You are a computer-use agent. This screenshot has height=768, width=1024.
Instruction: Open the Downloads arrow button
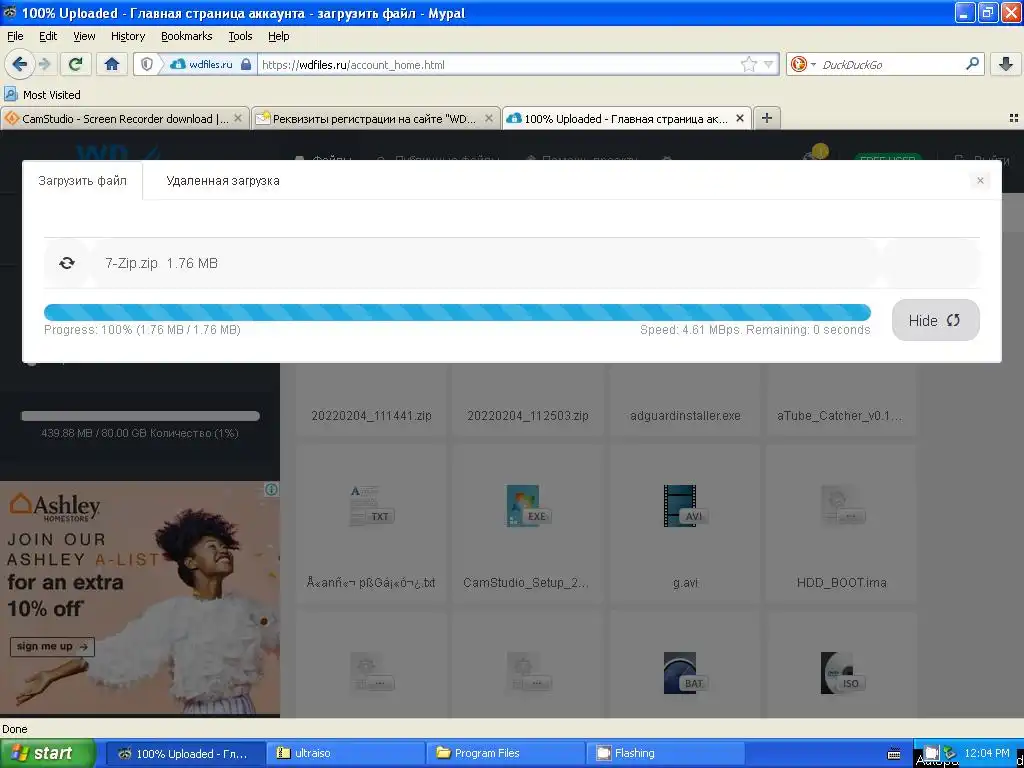click(x=1006, y=64)
